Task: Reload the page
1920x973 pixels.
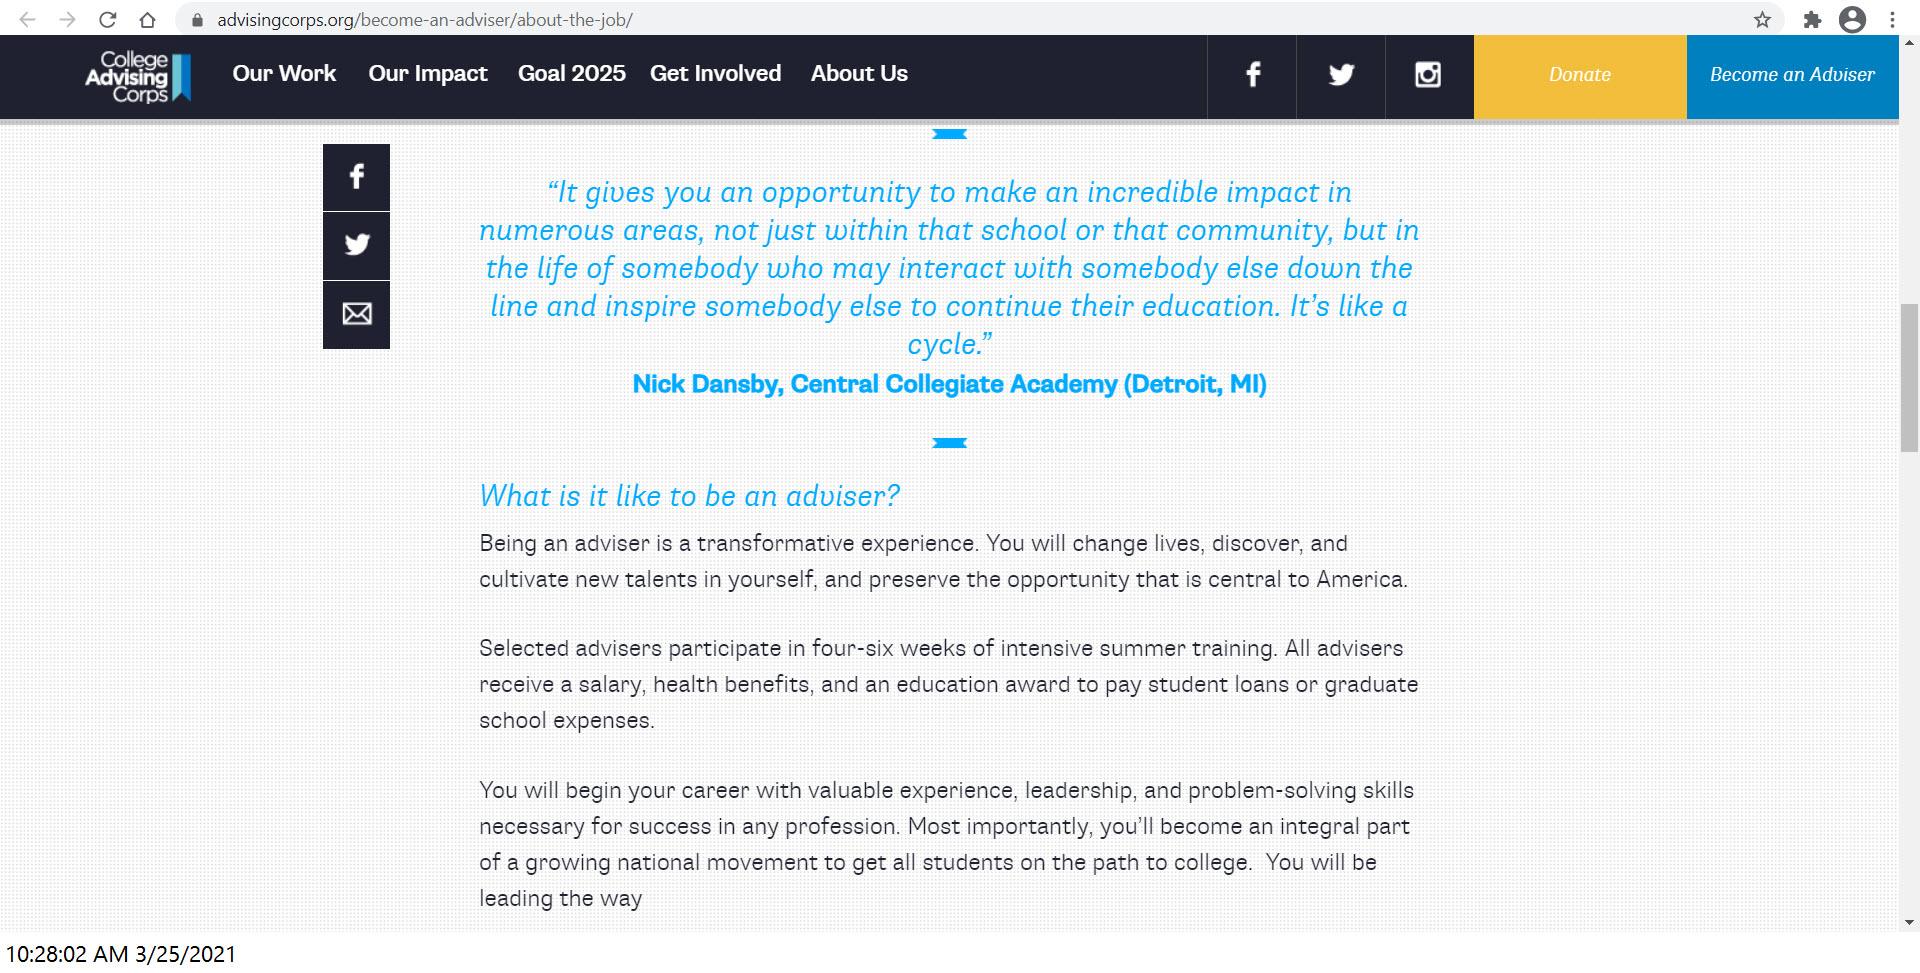Action: tap(108, 20)
